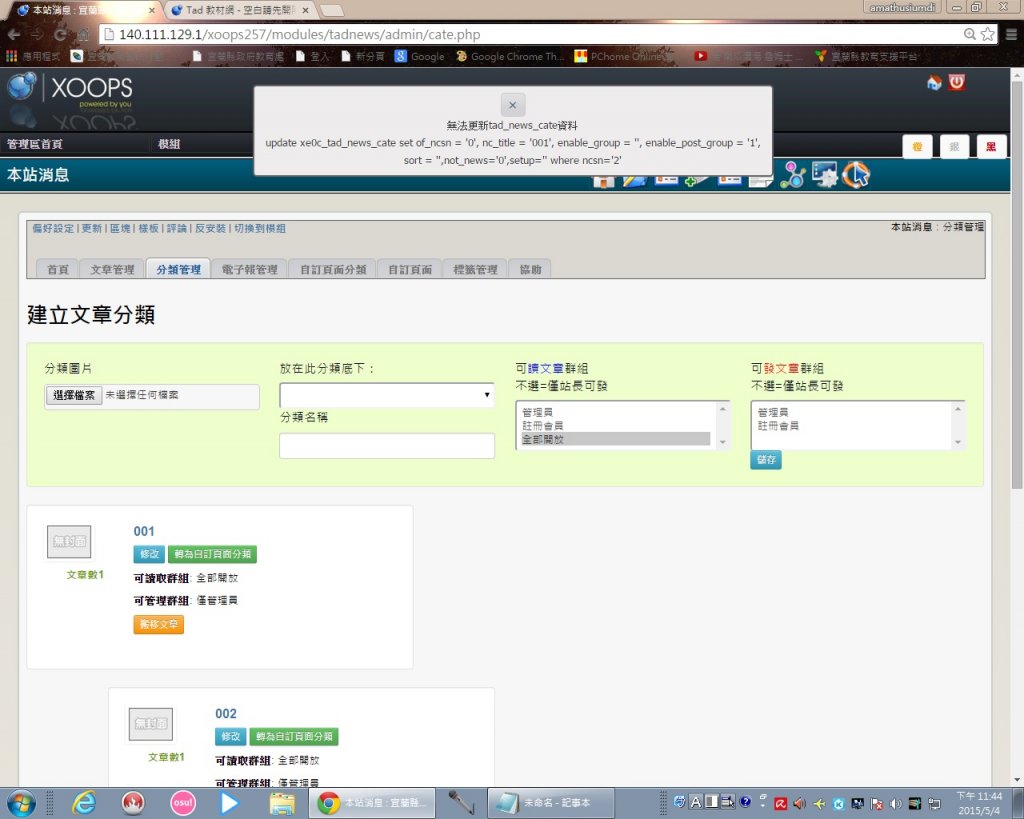The height and width of the screenshot is (819, 1024).
Task: Click the 儲存 save button
Action: coord(766,460)
